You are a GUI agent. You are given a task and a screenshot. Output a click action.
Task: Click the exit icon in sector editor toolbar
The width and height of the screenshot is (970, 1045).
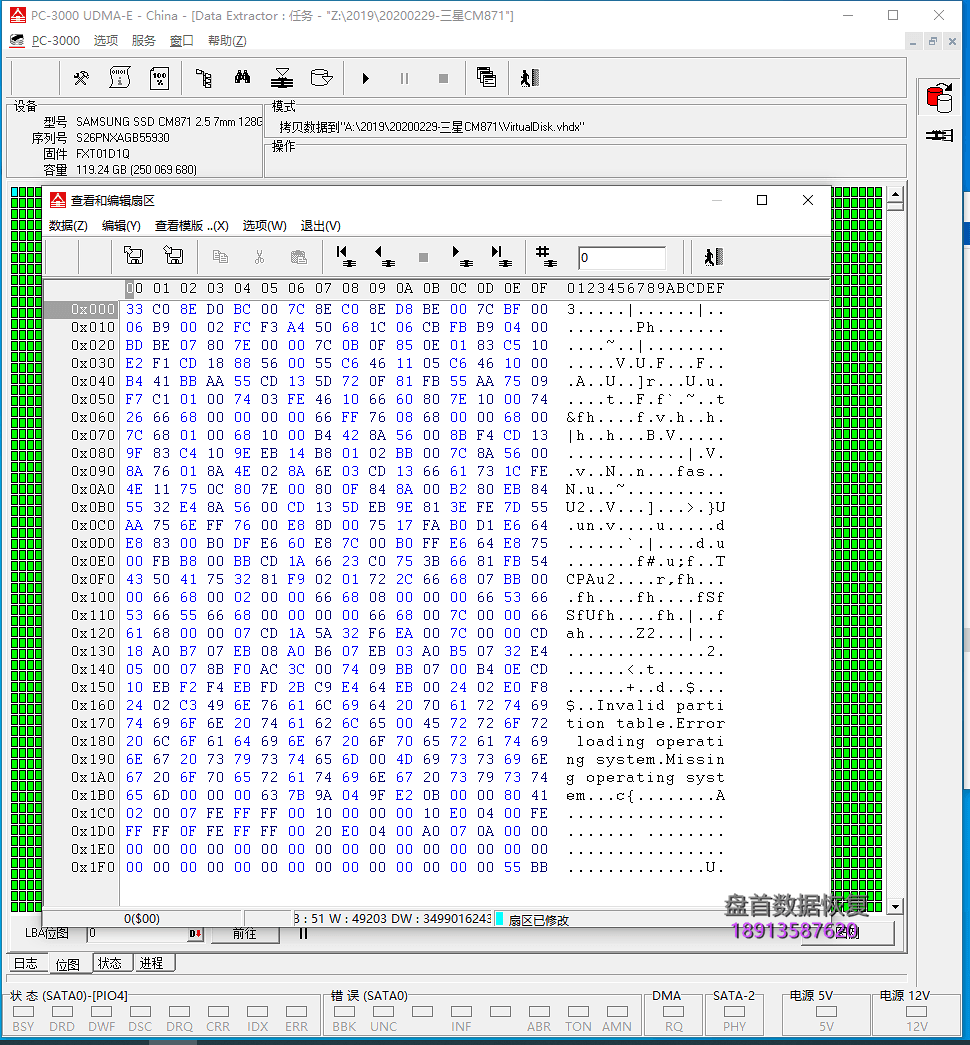tap(713, 257)
